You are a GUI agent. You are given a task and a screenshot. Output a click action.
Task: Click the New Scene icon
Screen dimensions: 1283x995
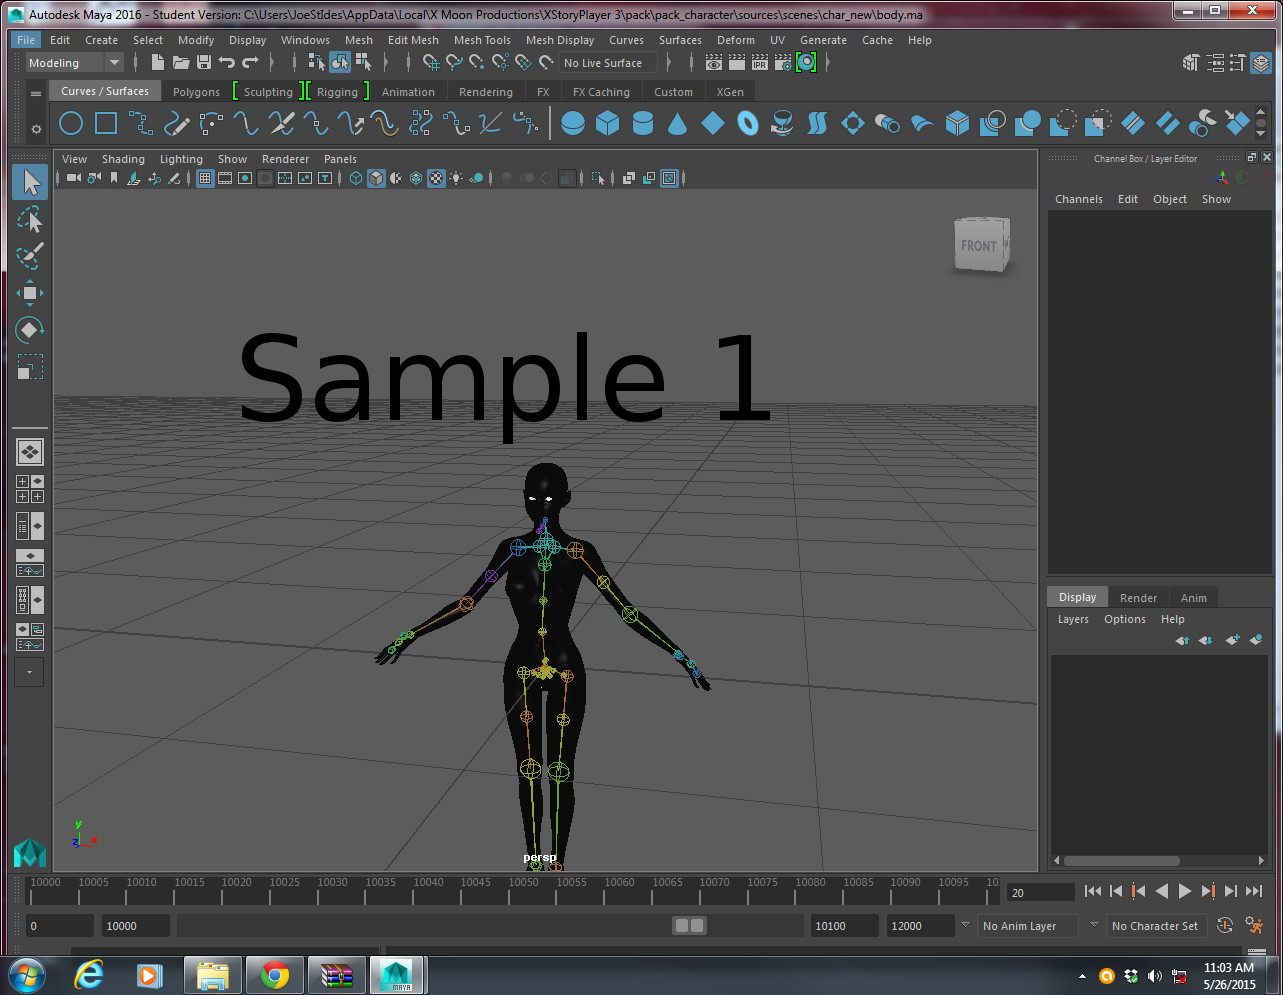click(157, 62)
